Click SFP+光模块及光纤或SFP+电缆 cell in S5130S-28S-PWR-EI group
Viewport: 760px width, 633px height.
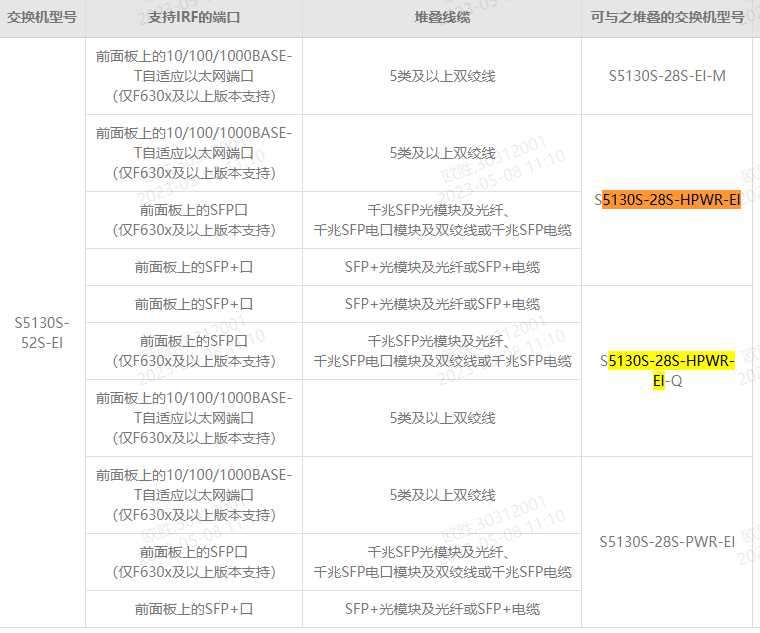(442, 609)
